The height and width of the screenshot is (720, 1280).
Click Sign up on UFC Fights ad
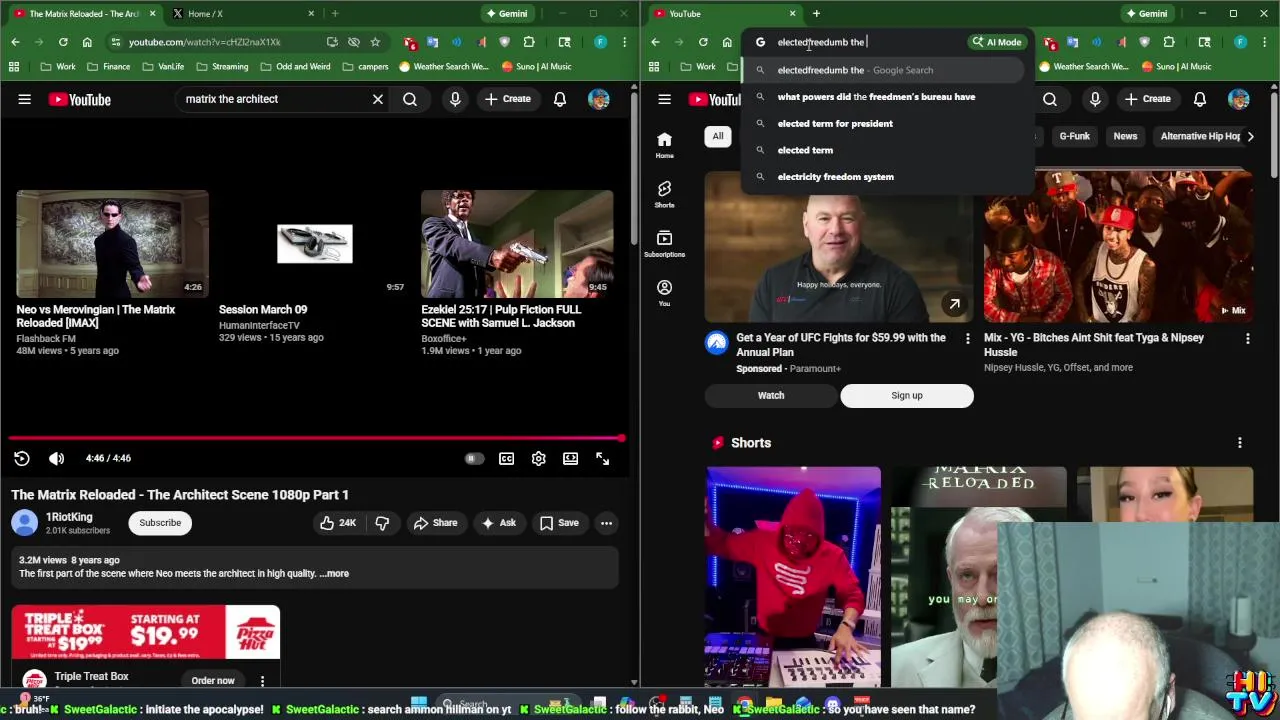click(907, 395)
